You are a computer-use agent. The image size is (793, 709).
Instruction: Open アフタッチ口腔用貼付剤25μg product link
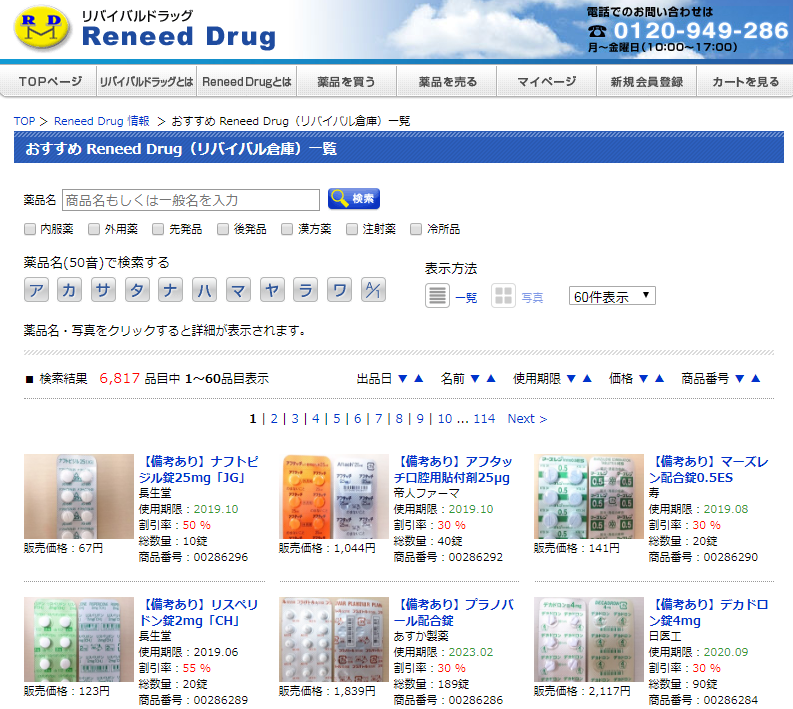(453, 469)
